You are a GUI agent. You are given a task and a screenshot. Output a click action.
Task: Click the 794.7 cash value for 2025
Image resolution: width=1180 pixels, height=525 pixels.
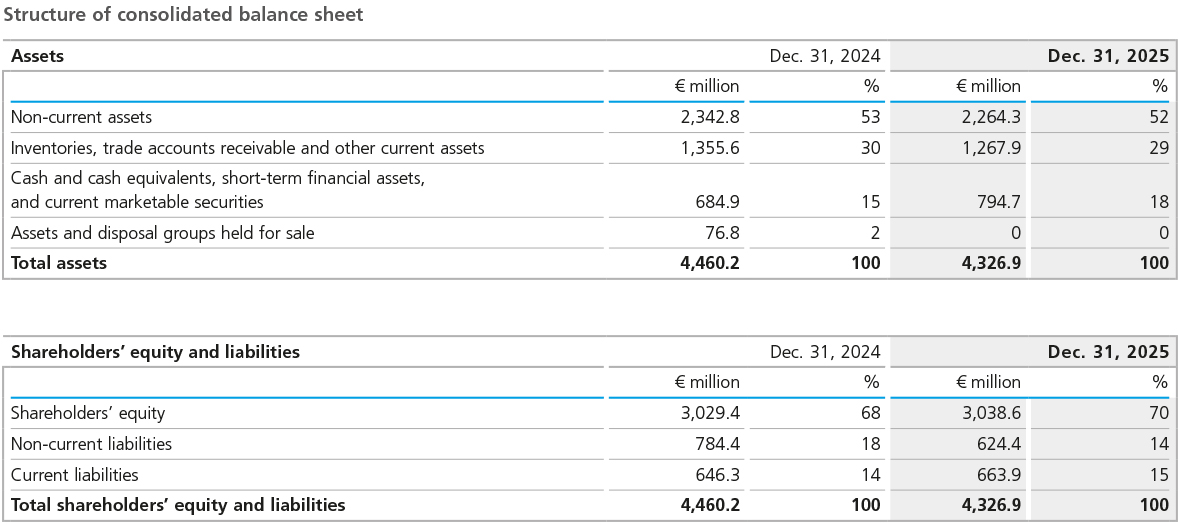(1000, 202)
